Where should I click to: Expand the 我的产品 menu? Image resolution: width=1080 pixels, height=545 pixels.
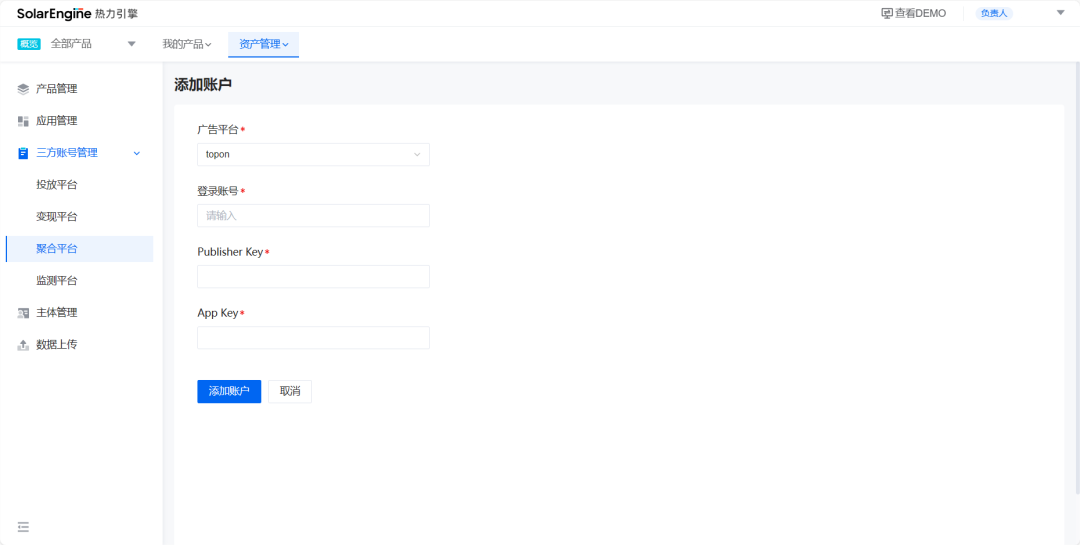(x=187, y=44)
